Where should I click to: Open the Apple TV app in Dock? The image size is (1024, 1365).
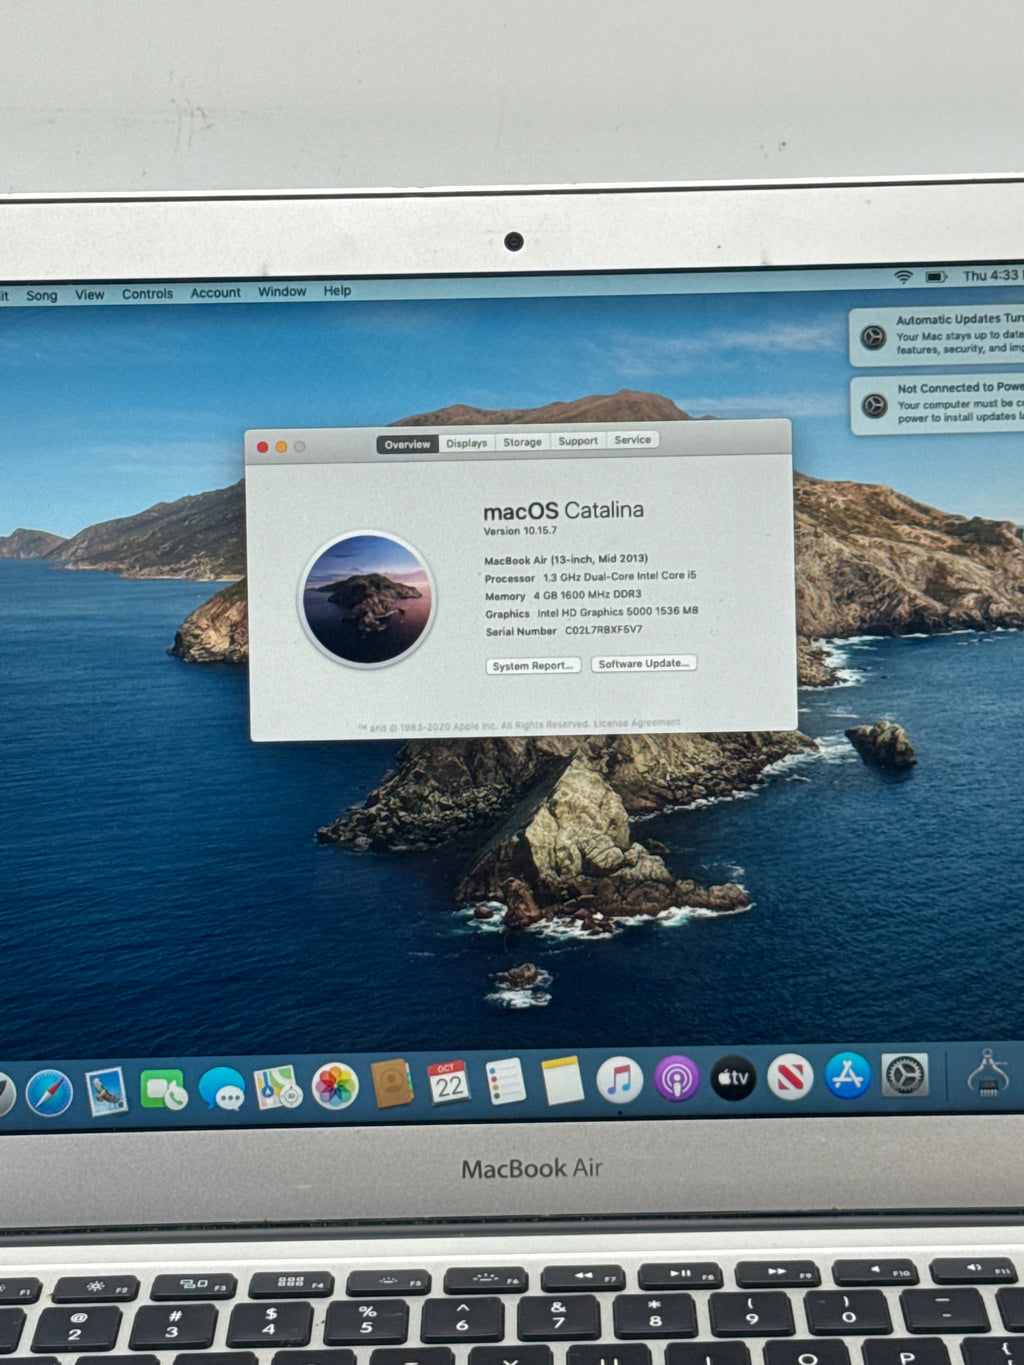pyautogui.click(x=733, y=1078)
